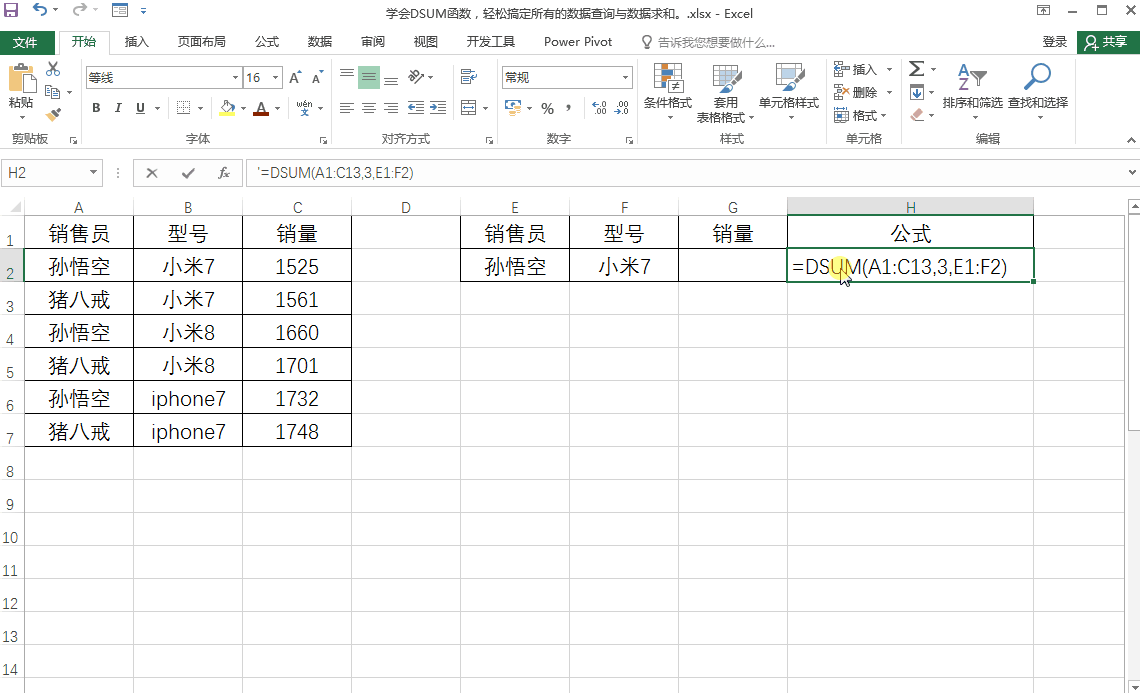Expand the font size dropdown
1140x693 pixels.
[276, 78]
